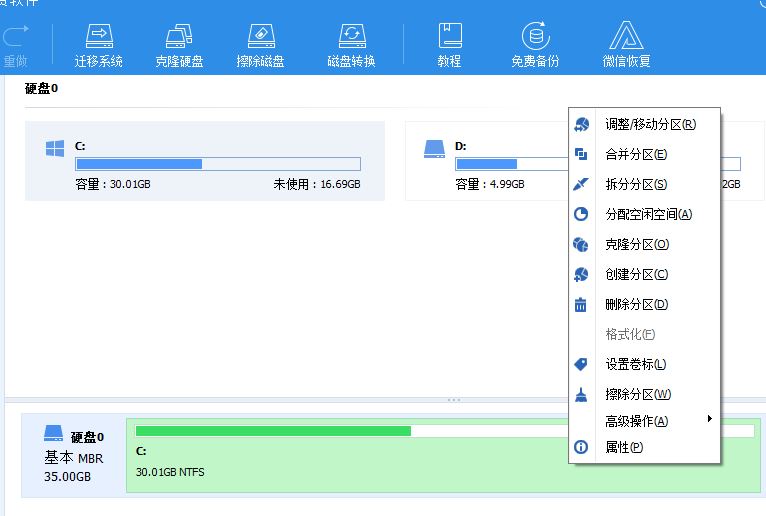
Task: Click the Redo (重做) toolbar icon
Action: [16, 36]
